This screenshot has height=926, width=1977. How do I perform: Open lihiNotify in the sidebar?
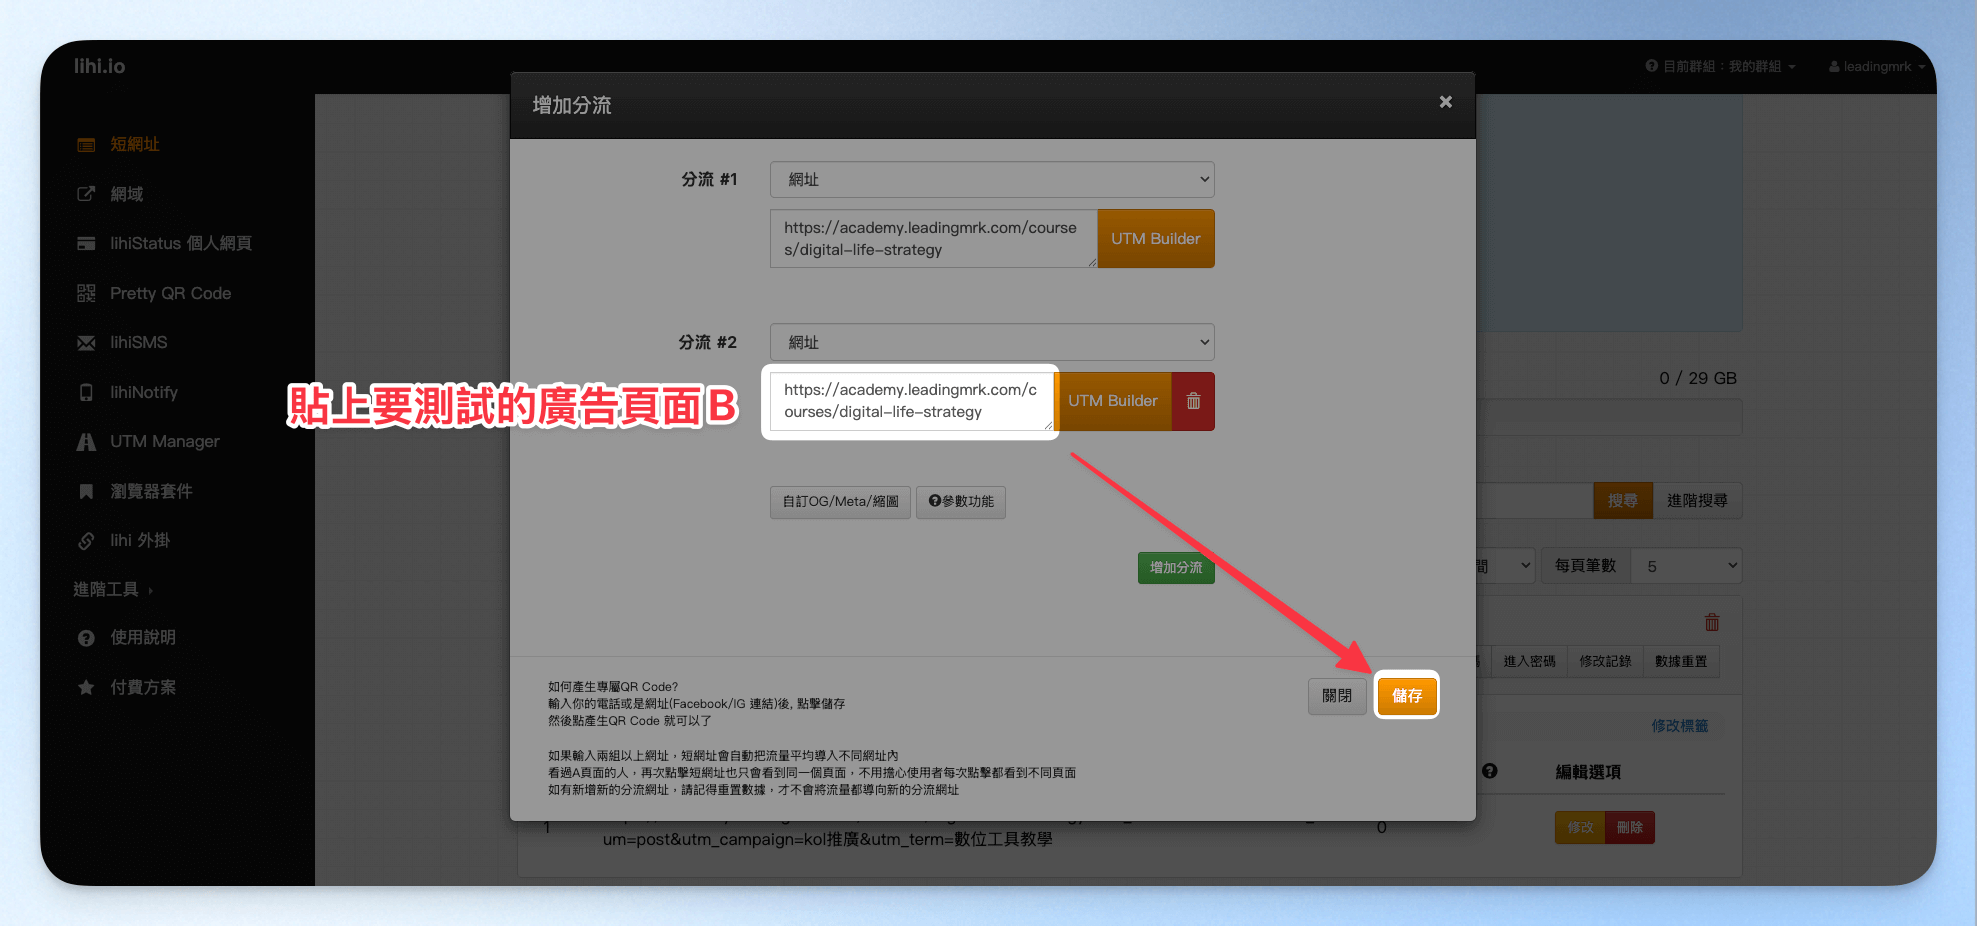click(x=143, y=392)
